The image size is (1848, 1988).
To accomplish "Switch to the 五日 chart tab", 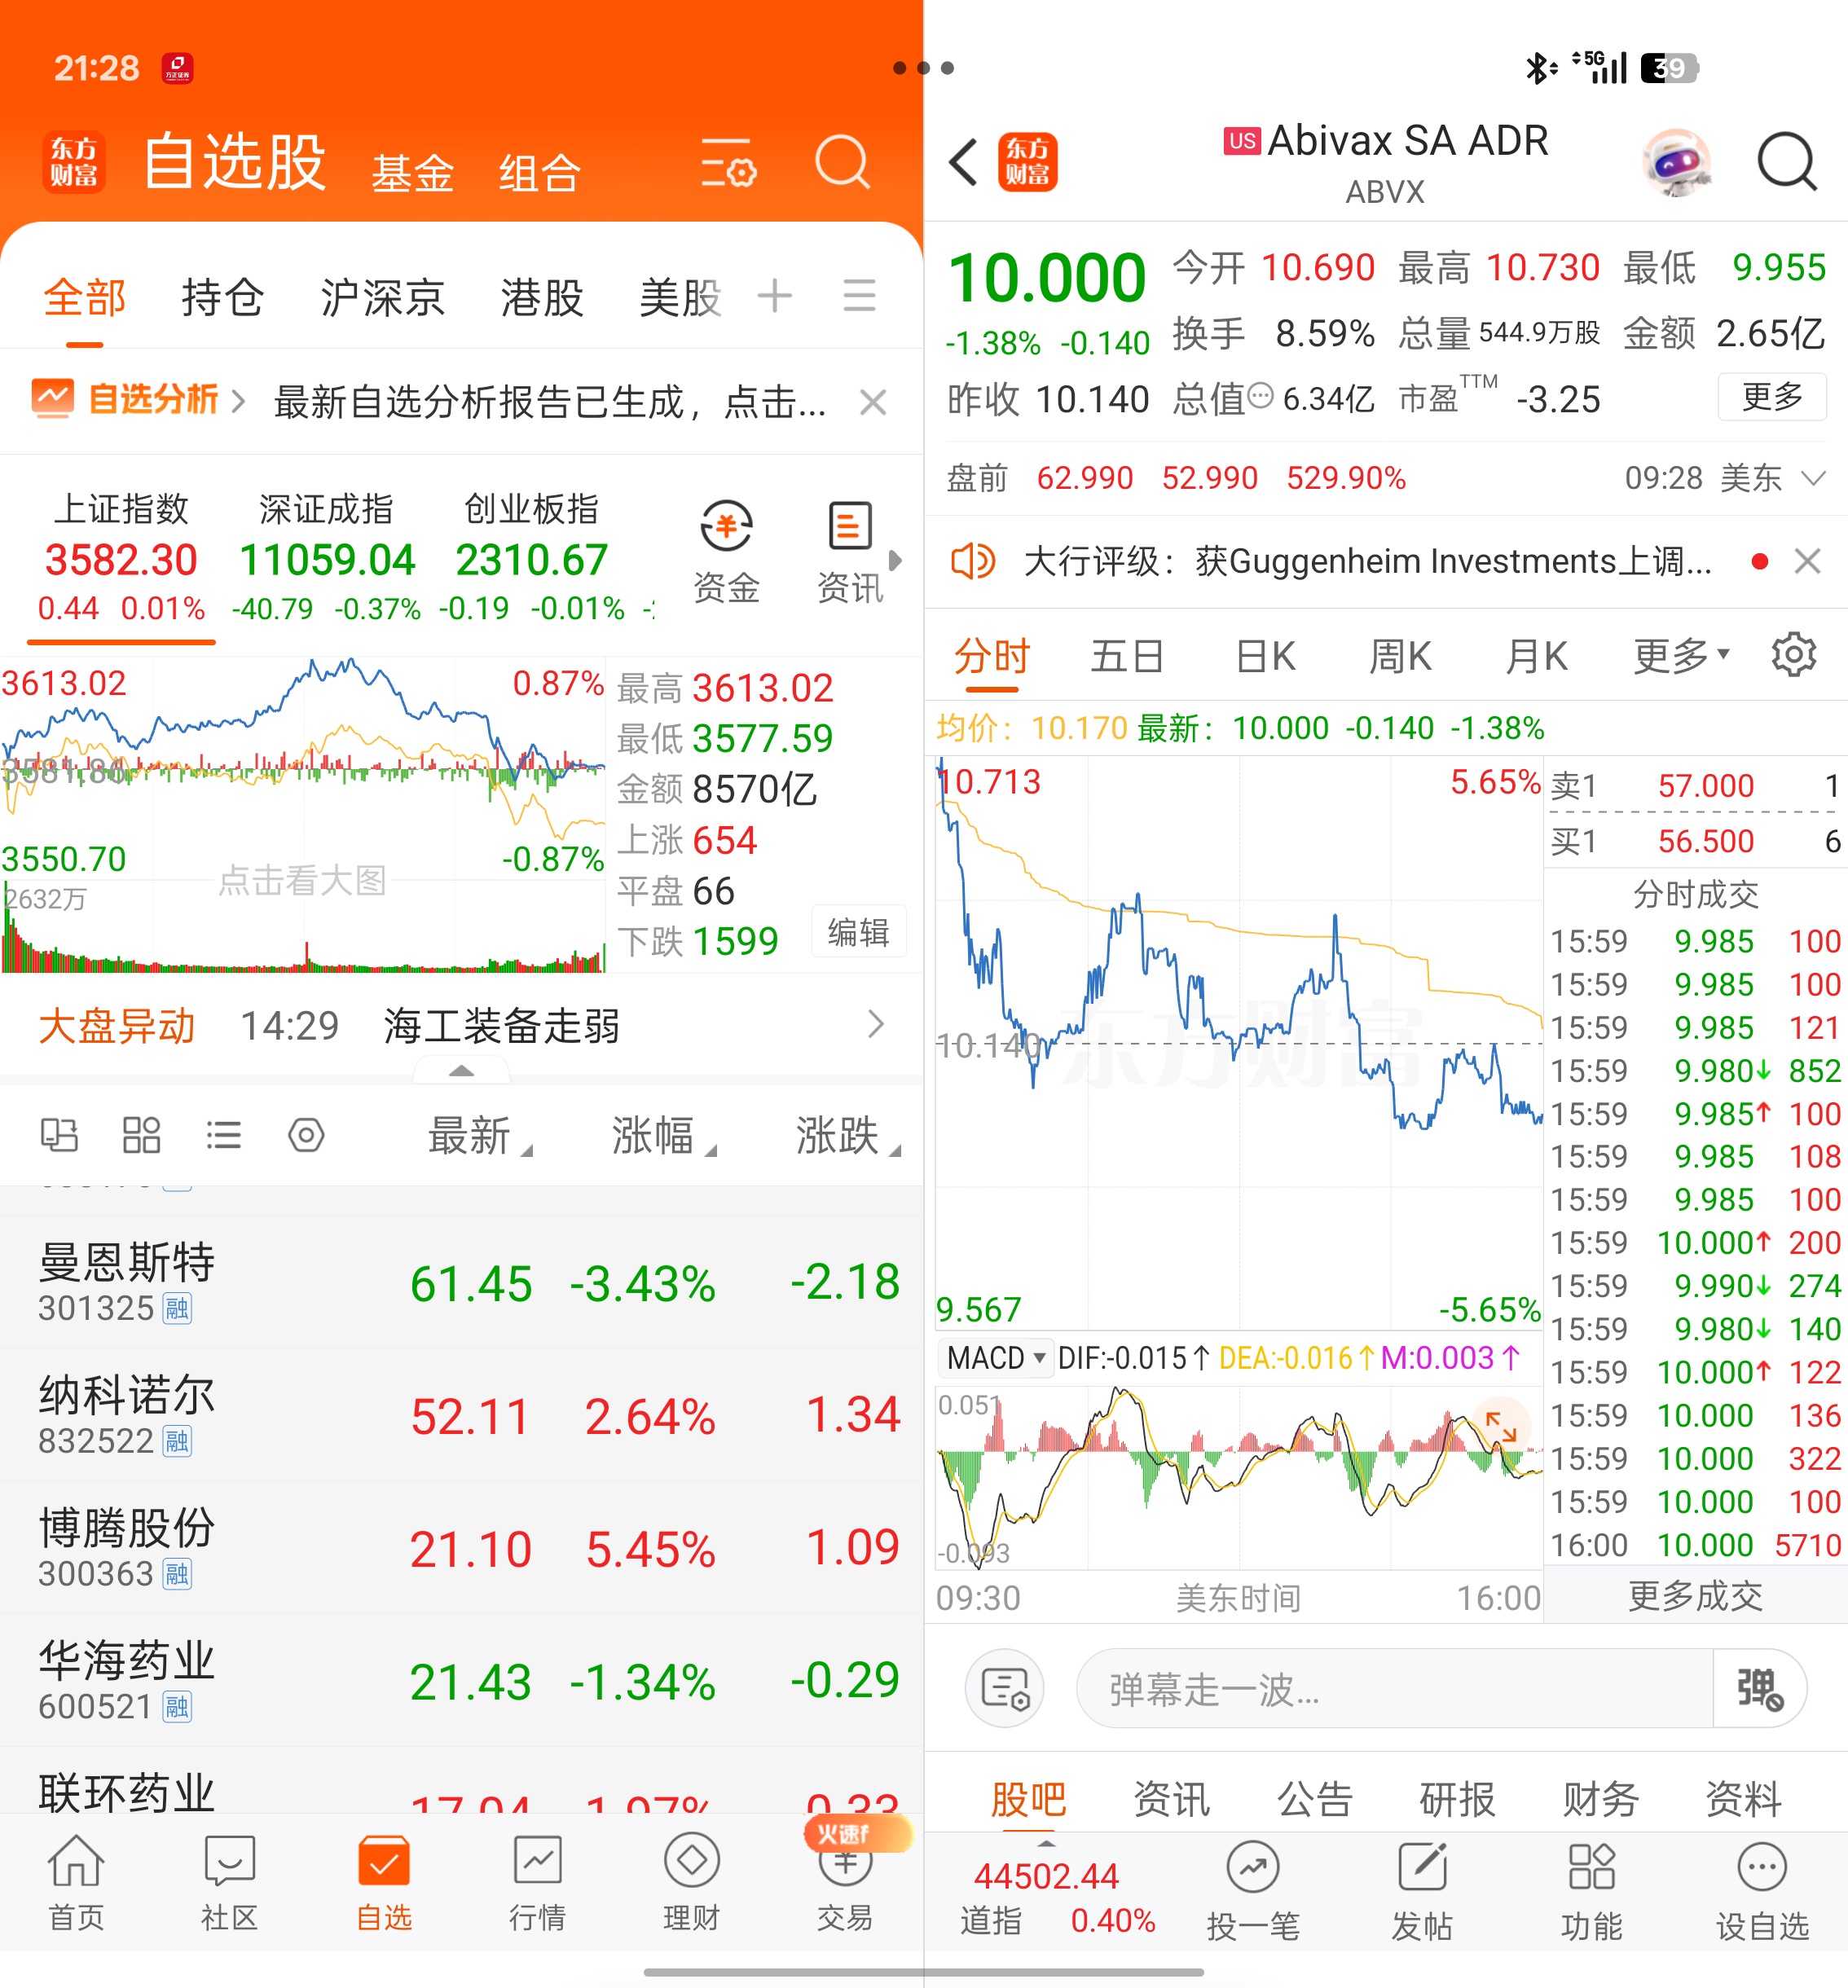I will [x=1127, y=656].
